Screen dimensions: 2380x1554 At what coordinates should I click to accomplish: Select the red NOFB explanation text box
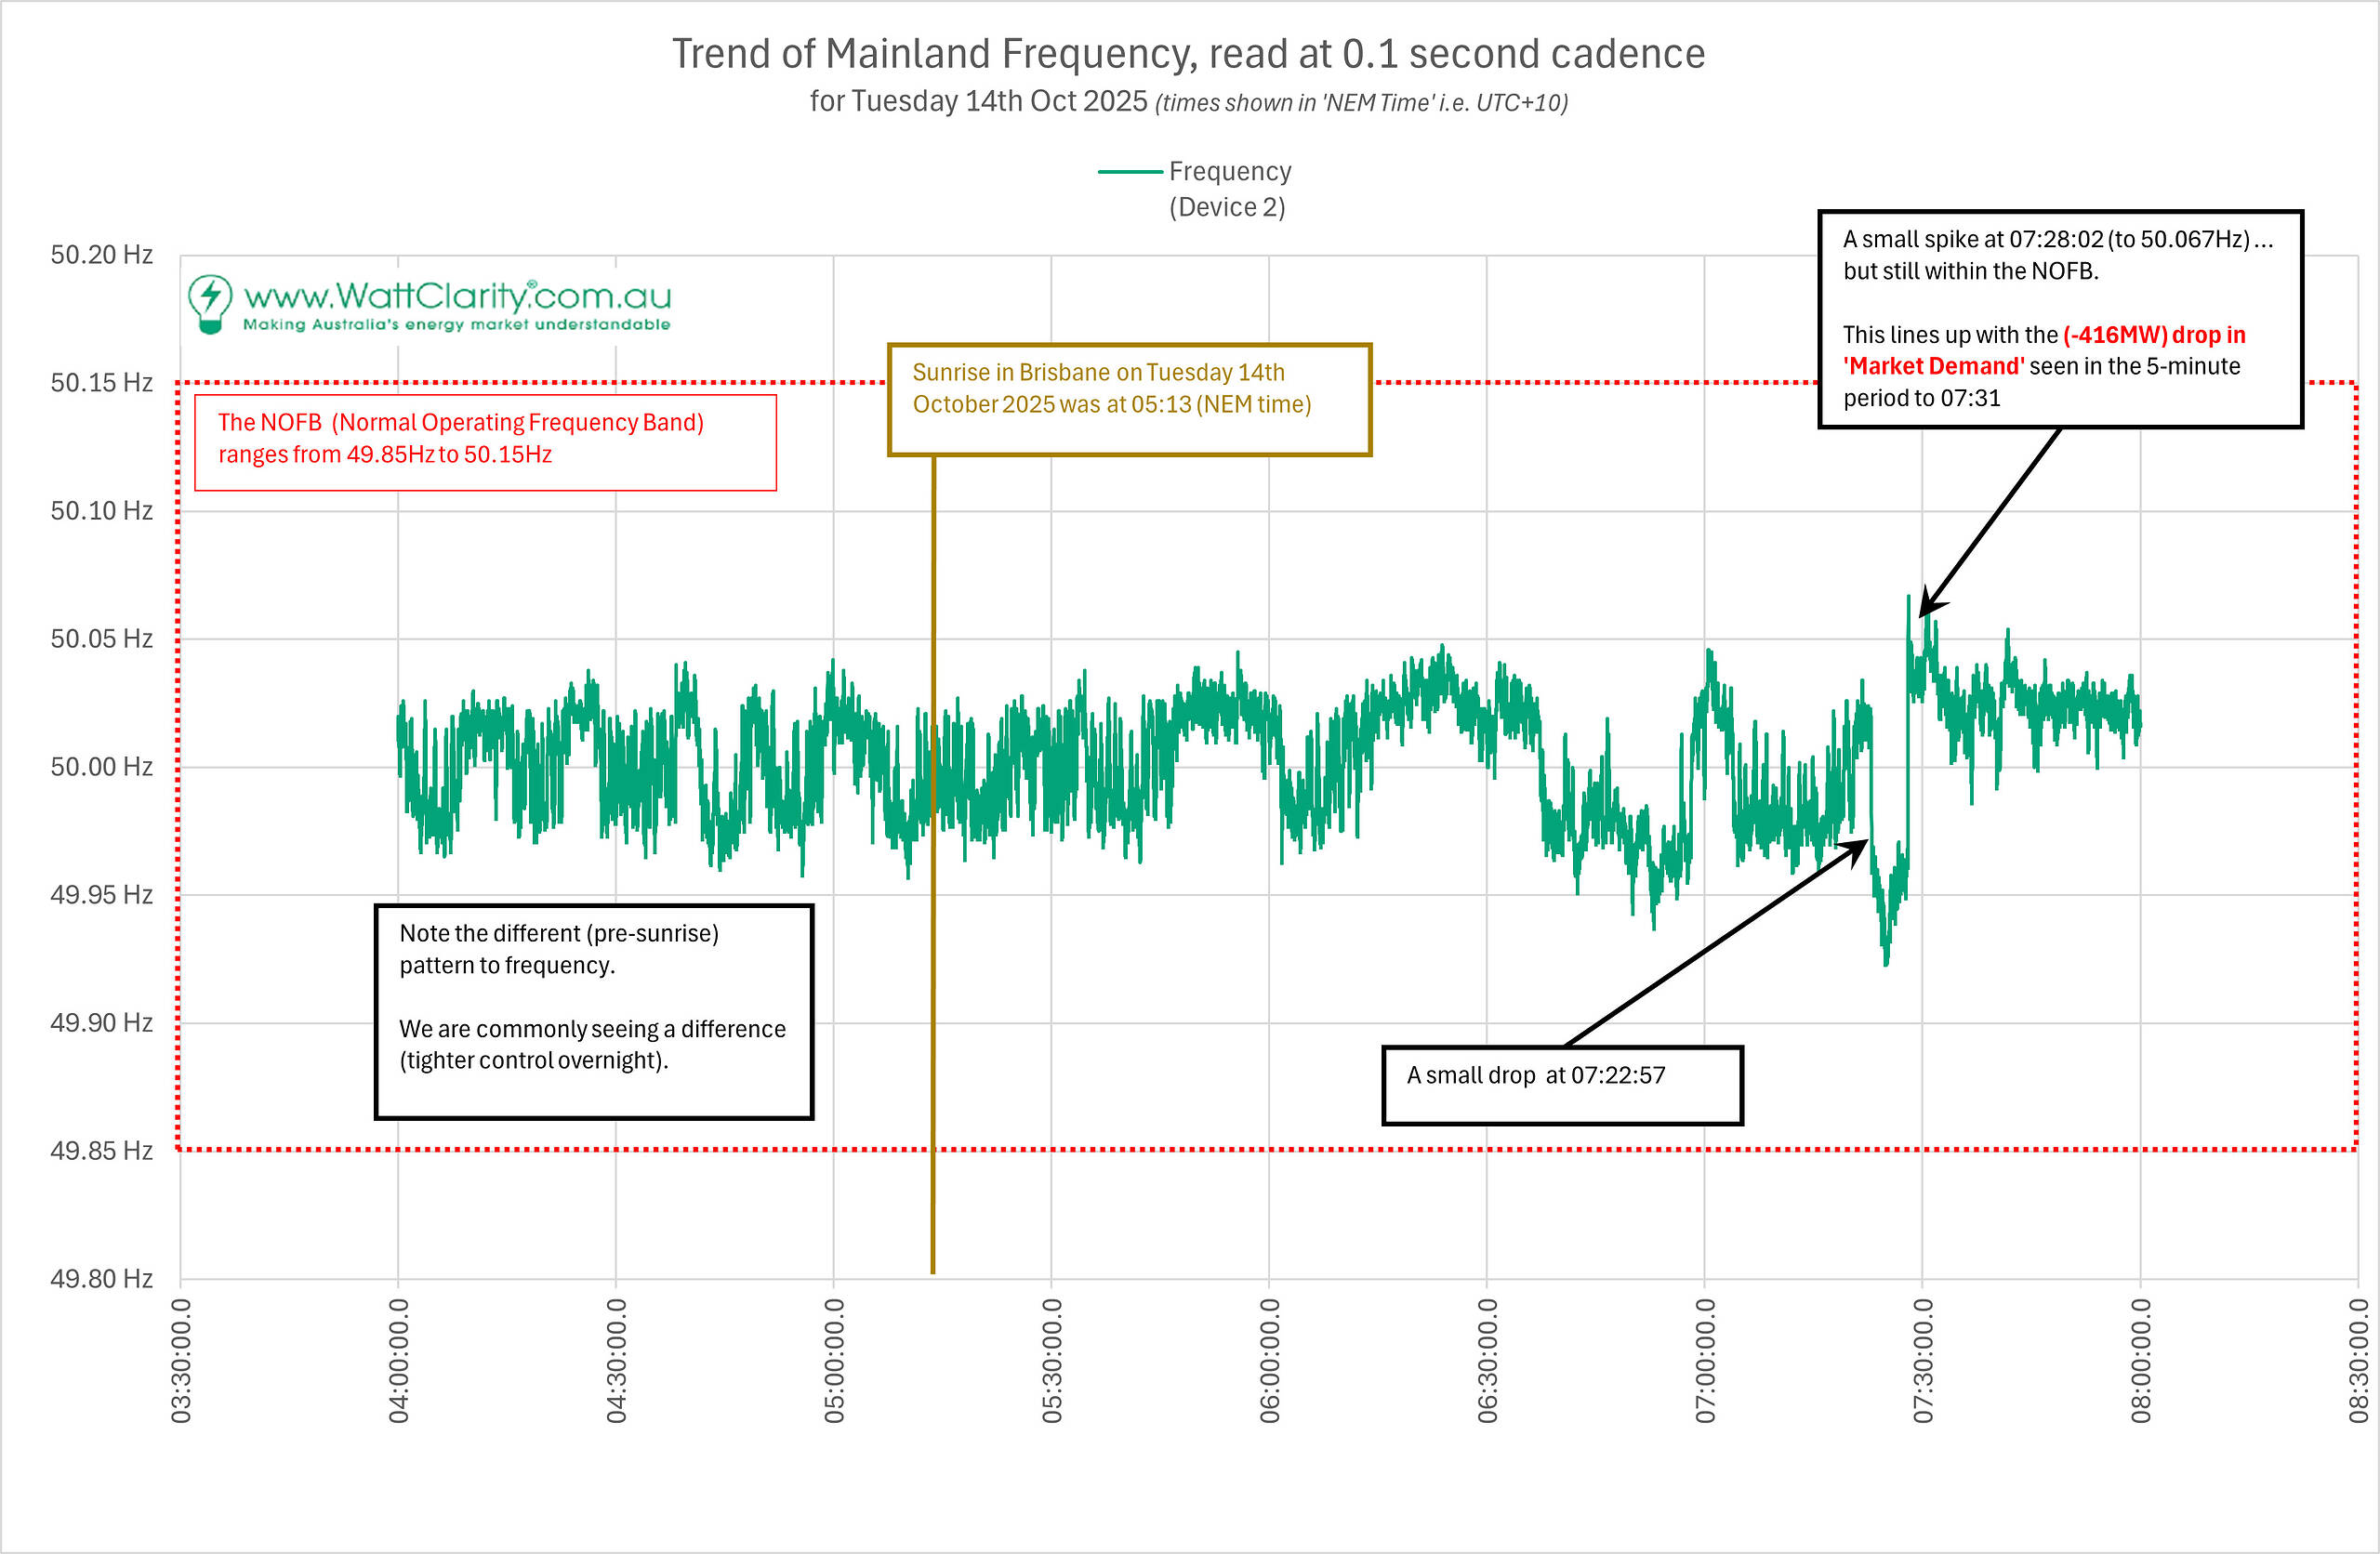pos(485,441)
